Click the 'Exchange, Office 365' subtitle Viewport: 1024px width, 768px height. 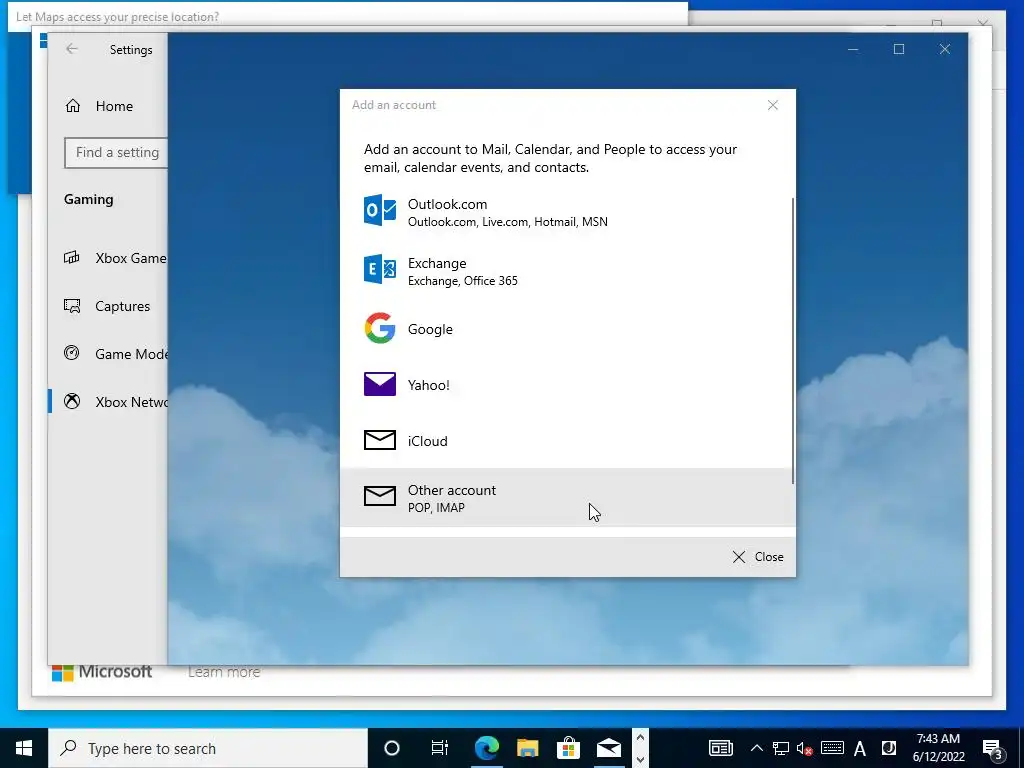462,281
